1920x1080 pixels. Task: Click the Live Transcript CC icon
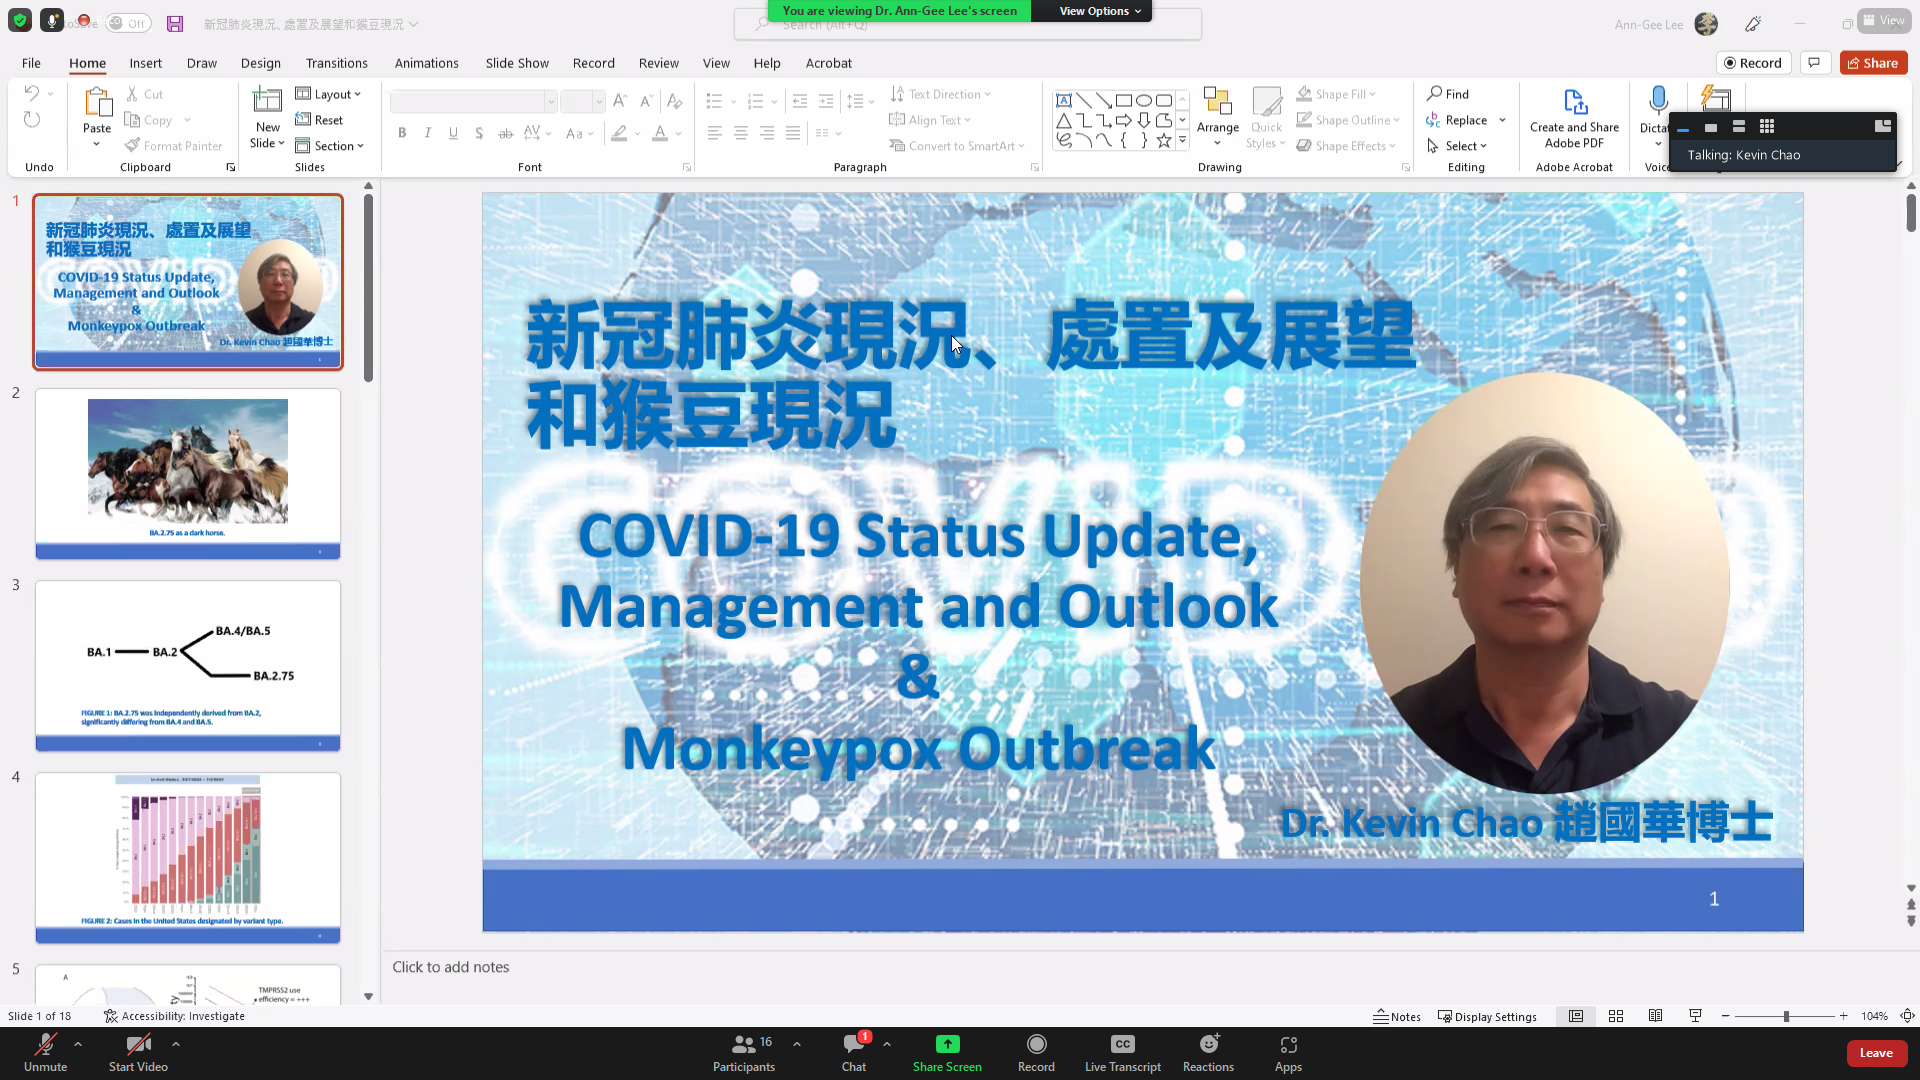1122,1044
